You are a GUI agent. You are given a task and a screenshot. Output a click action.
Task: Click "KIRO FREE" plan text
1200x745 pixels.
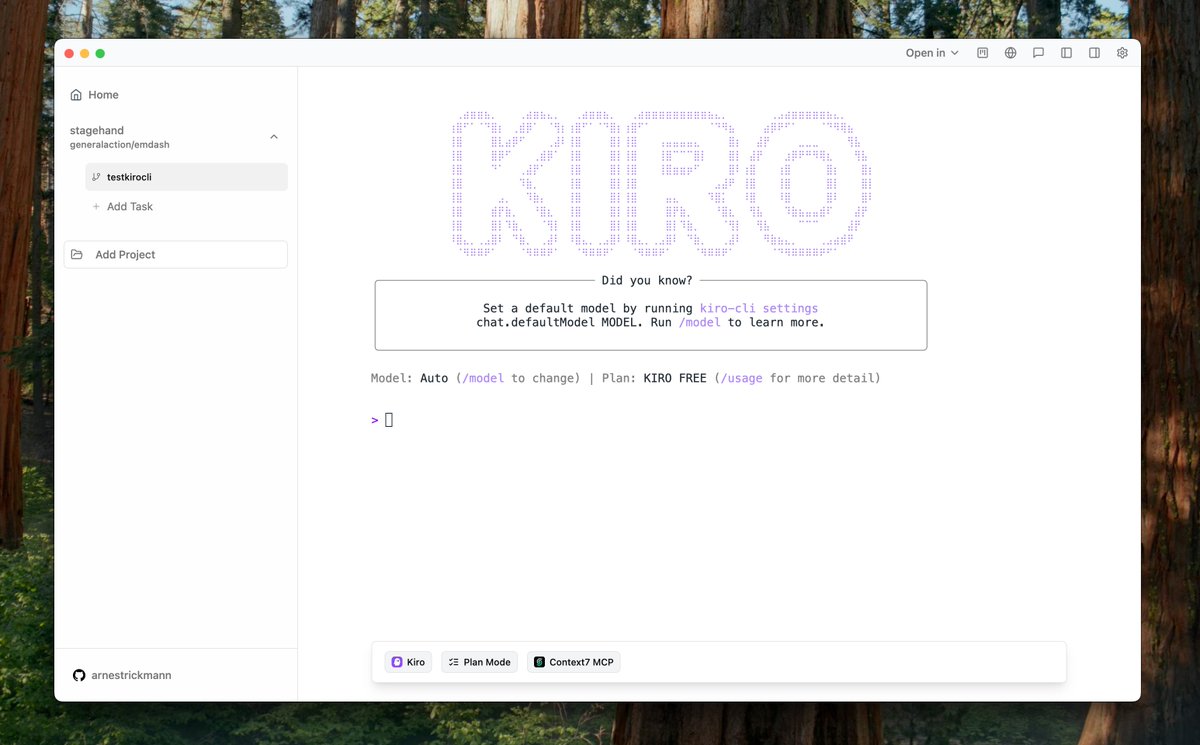pyautogui.click(x=675, y=378)
